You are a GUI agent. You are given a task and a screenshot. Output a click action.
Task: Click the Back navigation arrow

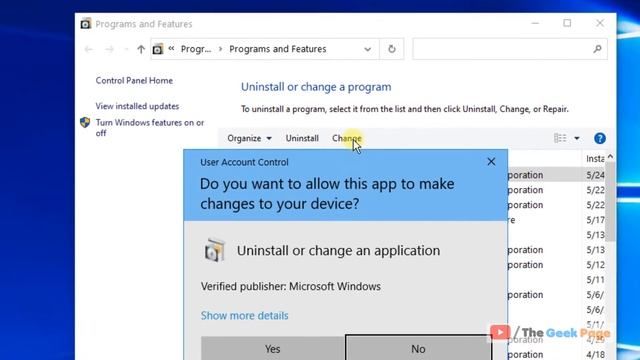[x=89, y=49]
